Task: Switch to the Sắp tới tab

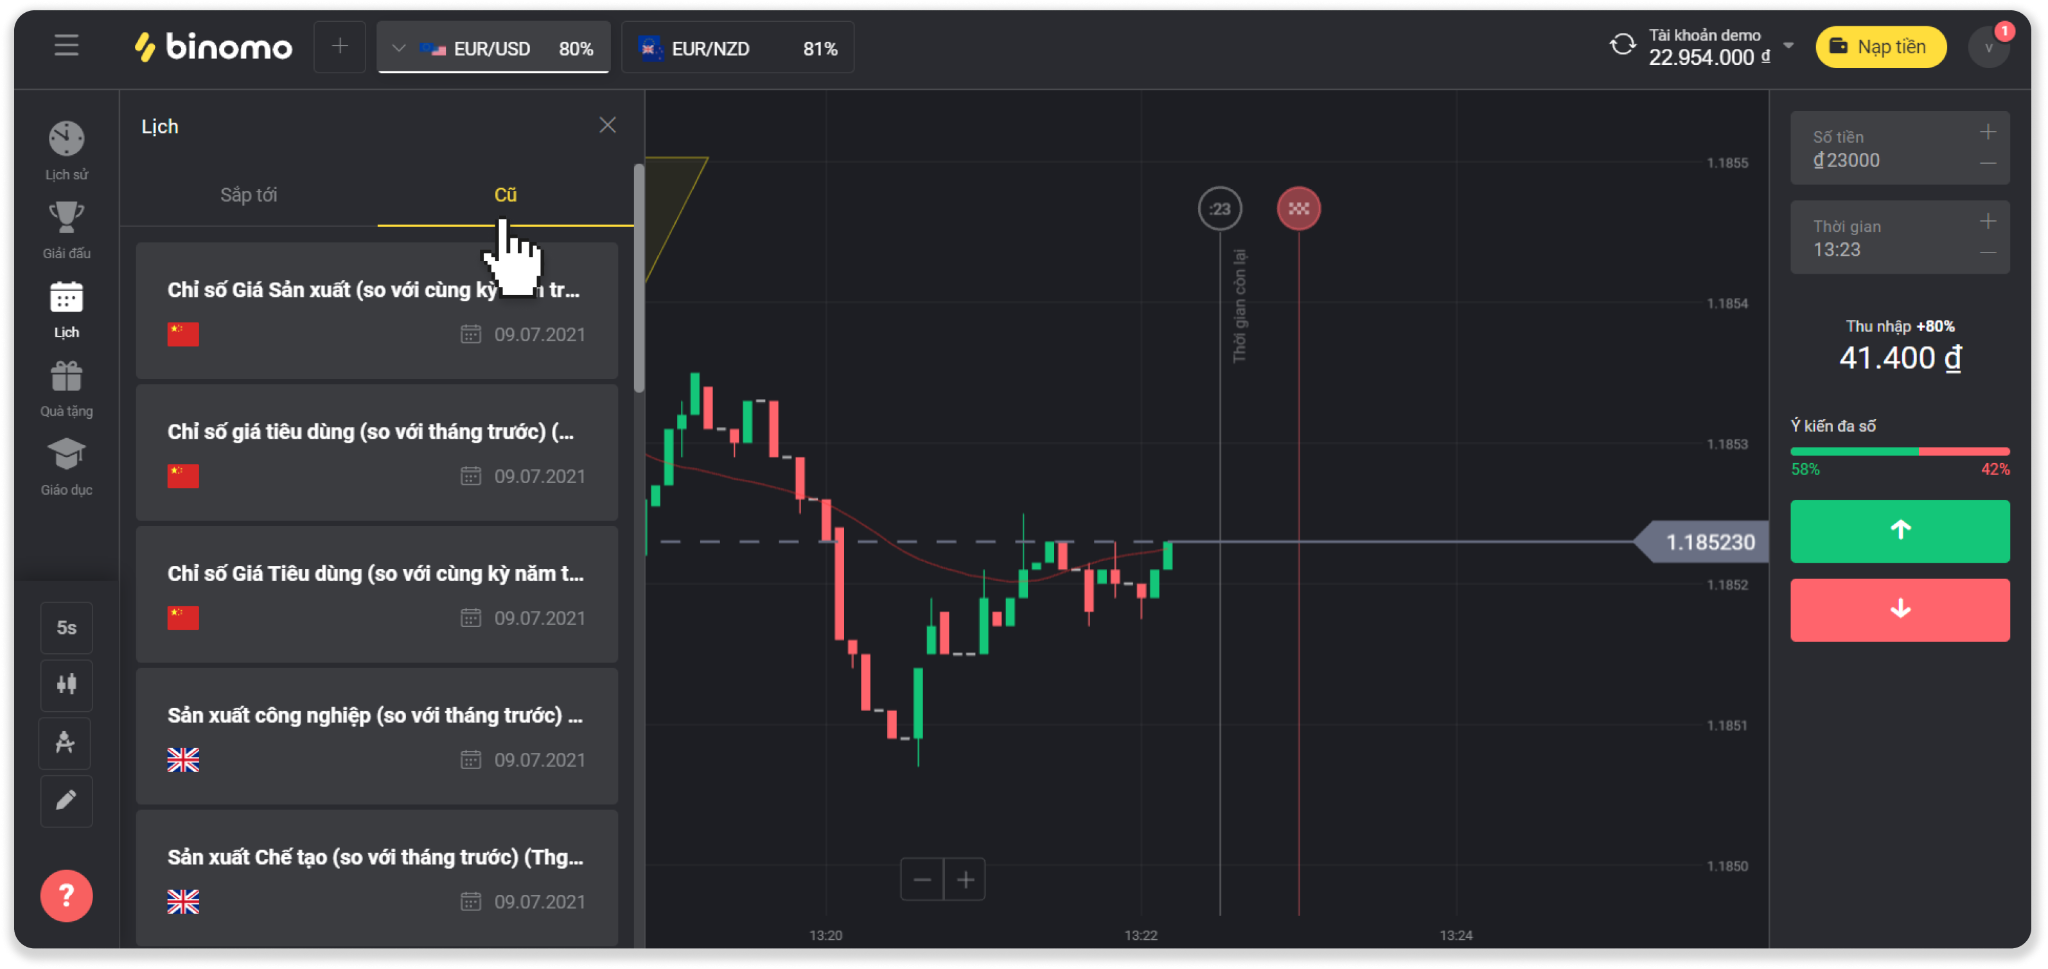Action: 248,195
